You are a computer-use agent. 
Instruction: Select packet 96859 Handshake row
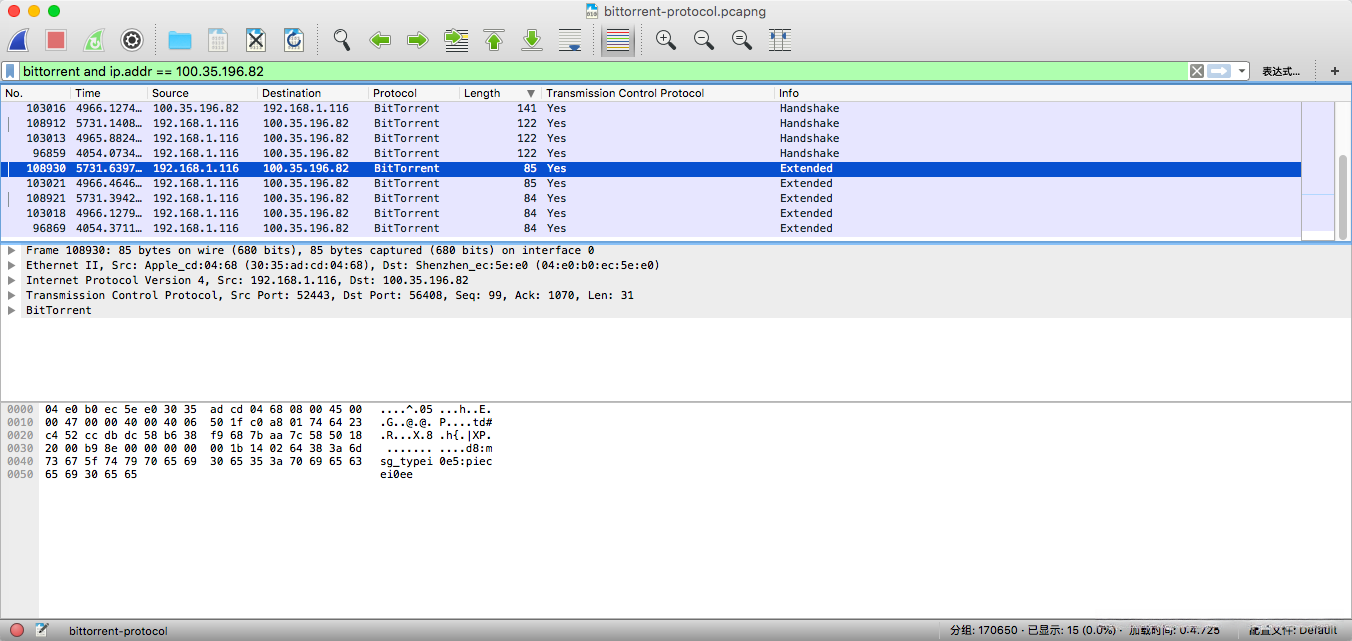tap(651, 153)
